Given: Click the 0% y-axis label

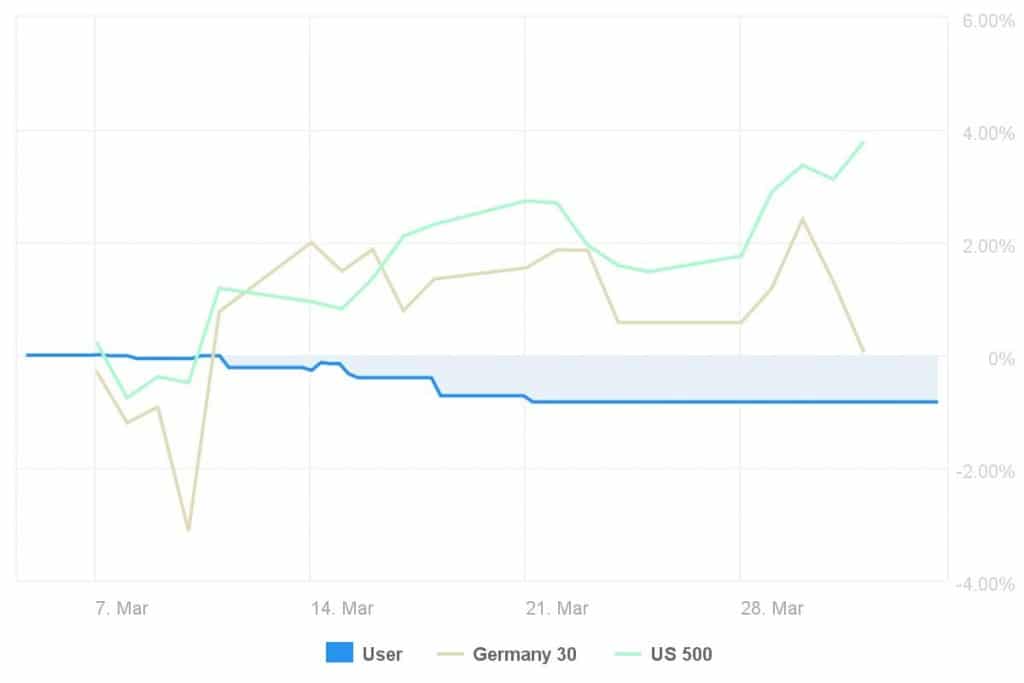Looking at the screenshot, I should pyautogui.click(x=1000, y=358).
